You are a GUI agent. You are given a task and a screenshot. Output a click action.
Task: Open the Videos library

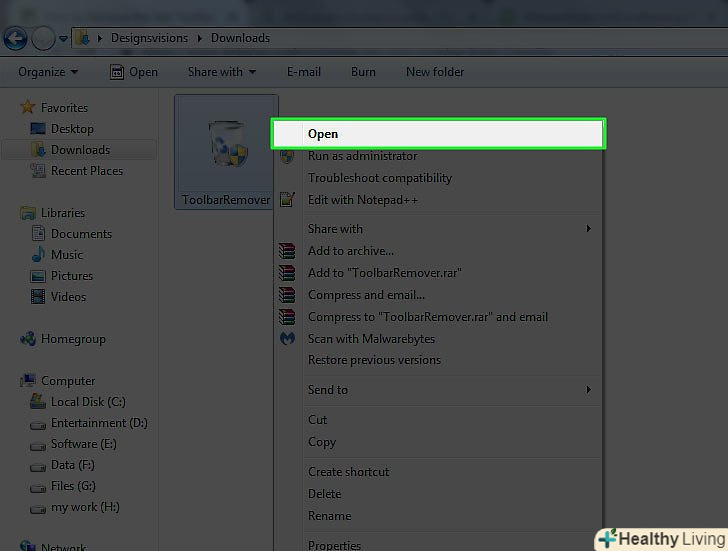pos(68,297)
